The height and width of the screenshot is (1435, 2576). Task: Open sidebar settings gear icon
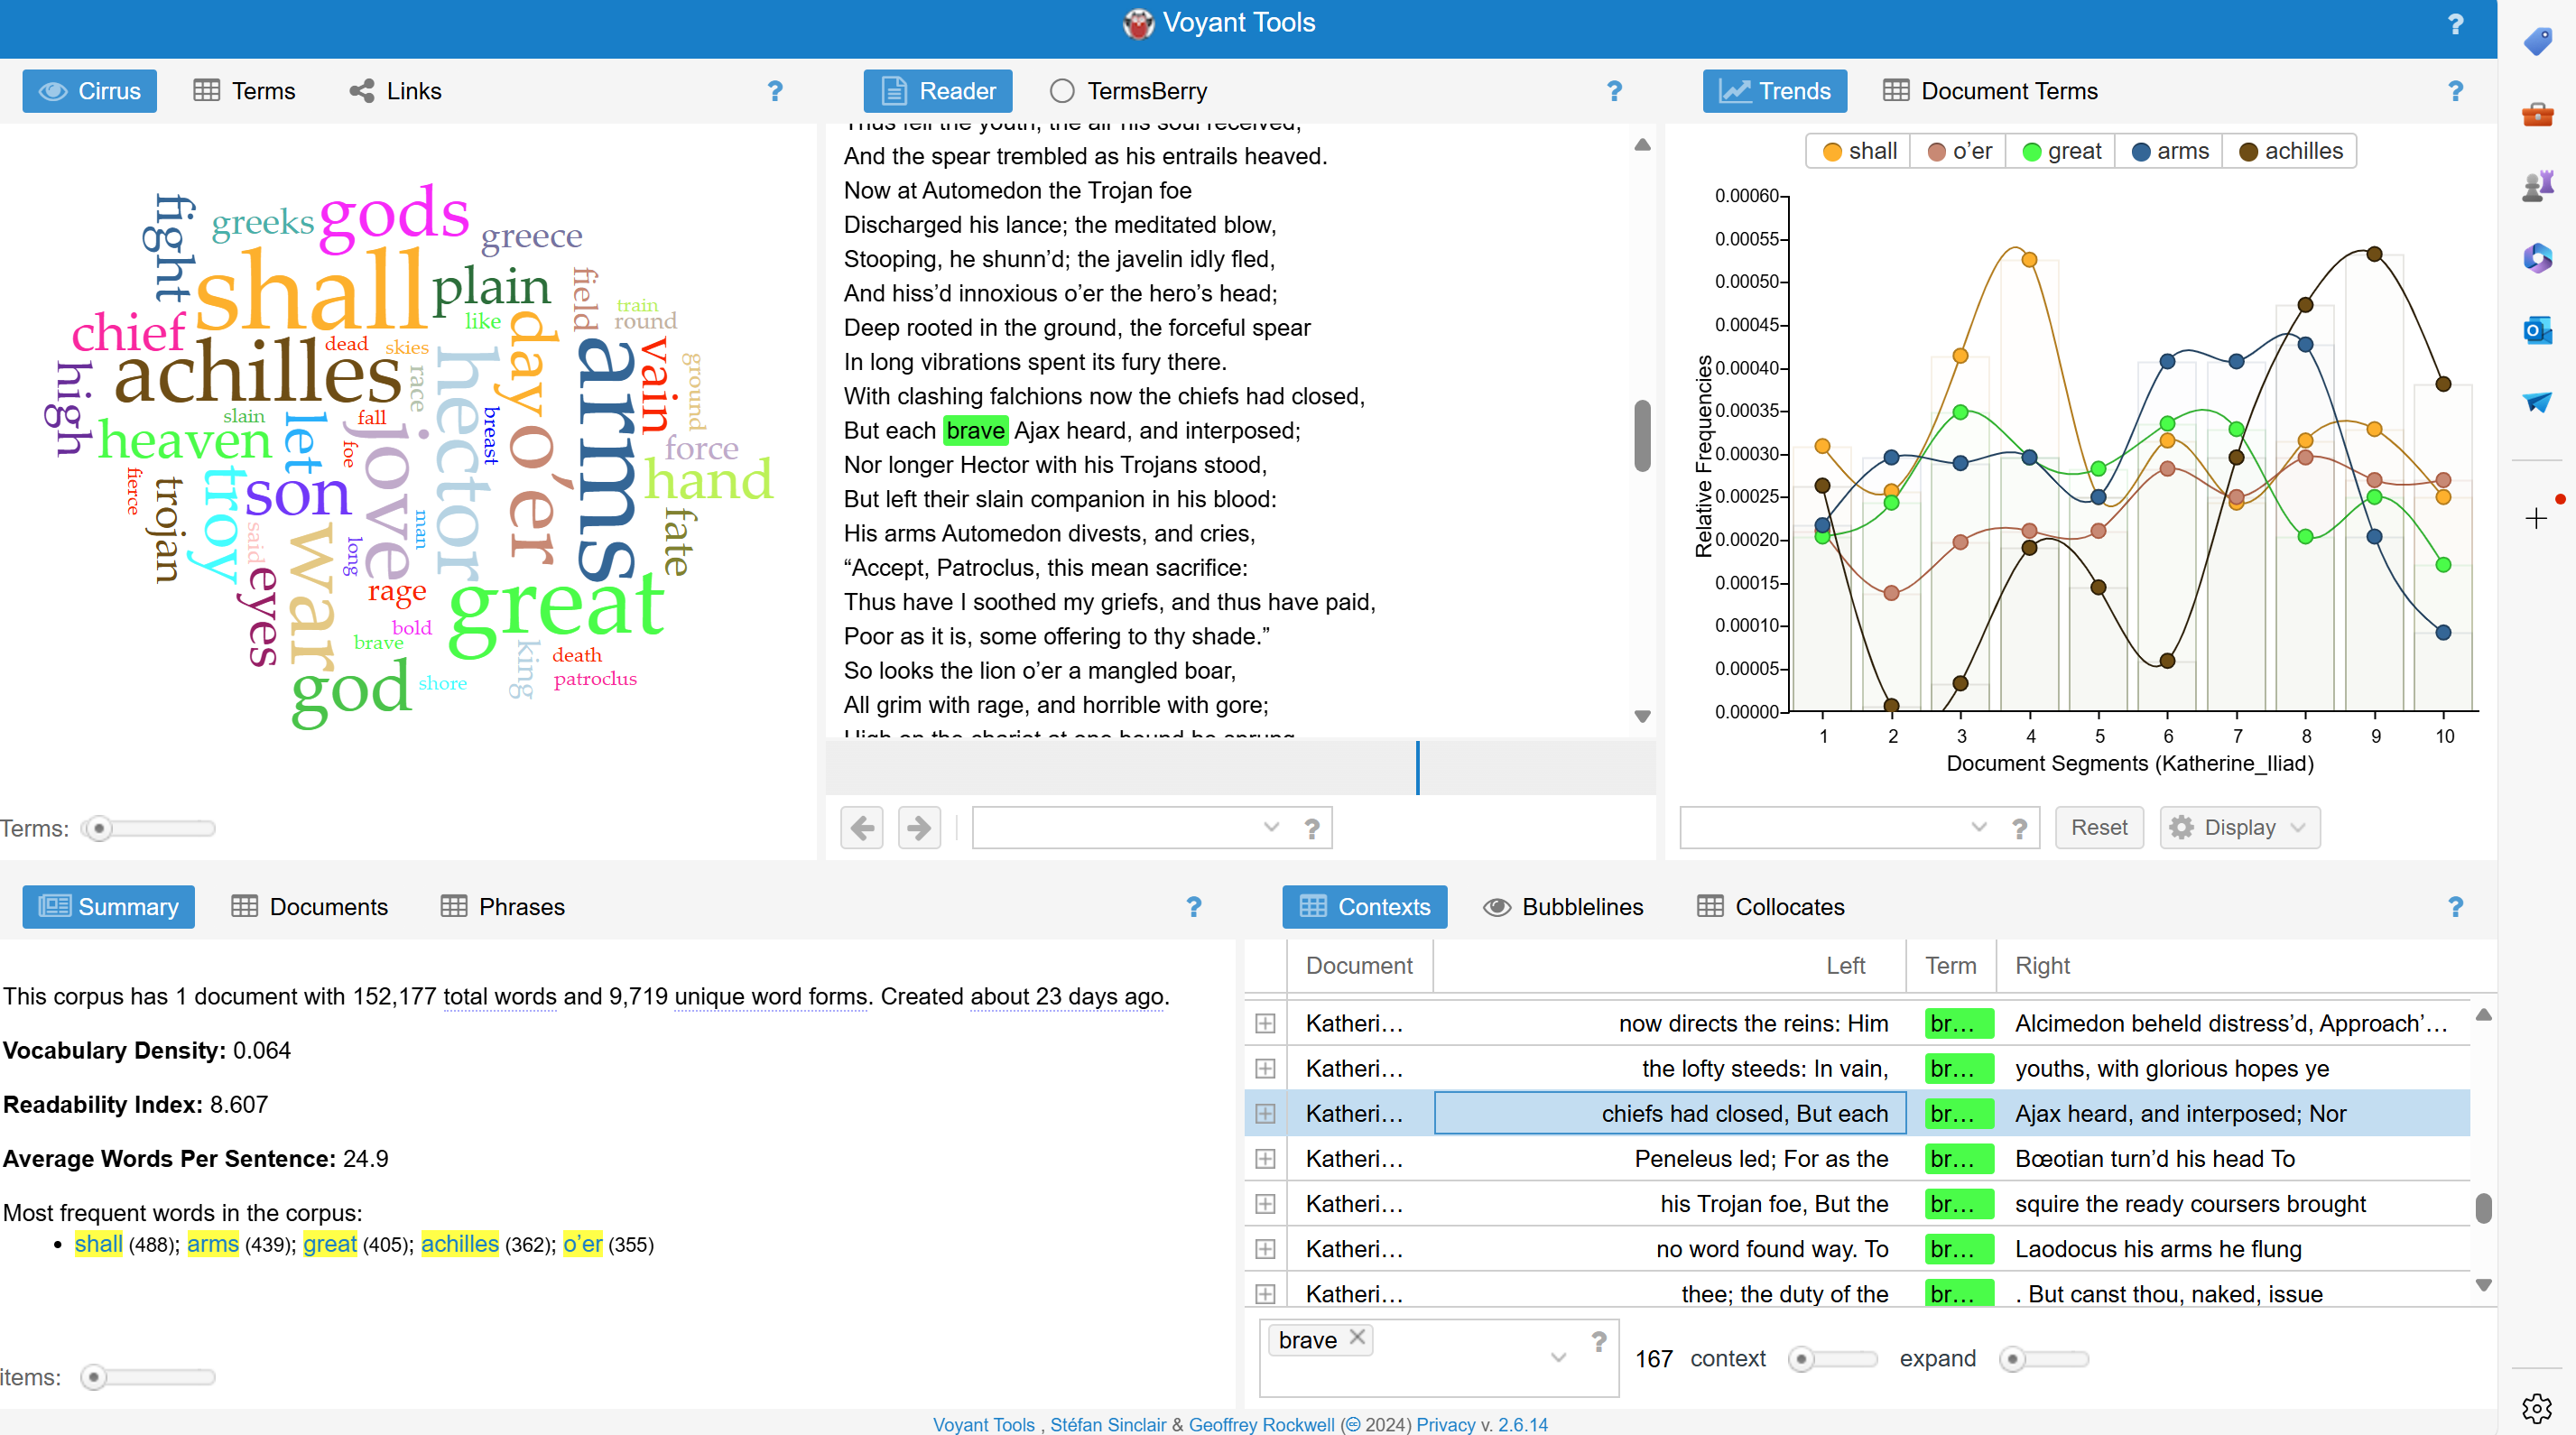tap(2537, 1408)
